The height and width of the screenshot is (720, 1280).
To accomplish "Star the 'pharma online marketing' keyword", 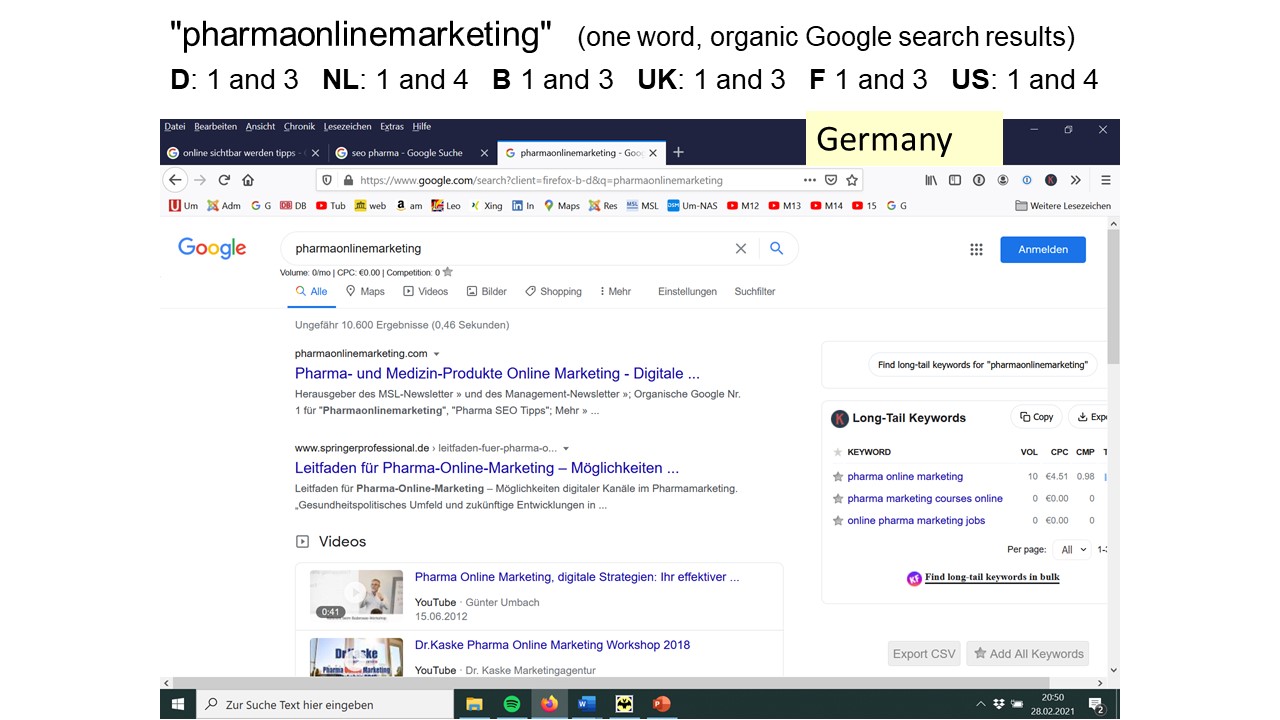I will click(x=838, y=477).
